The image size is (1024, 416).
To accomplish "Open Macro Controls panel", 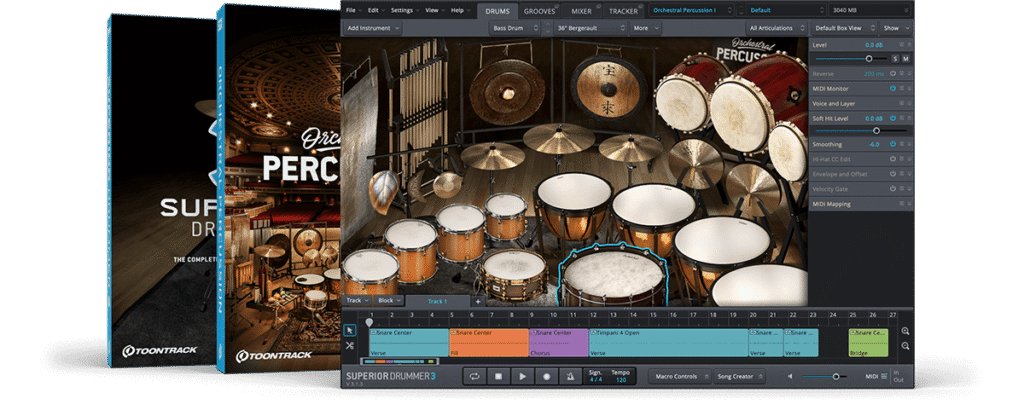I will (x=680, y=376).
